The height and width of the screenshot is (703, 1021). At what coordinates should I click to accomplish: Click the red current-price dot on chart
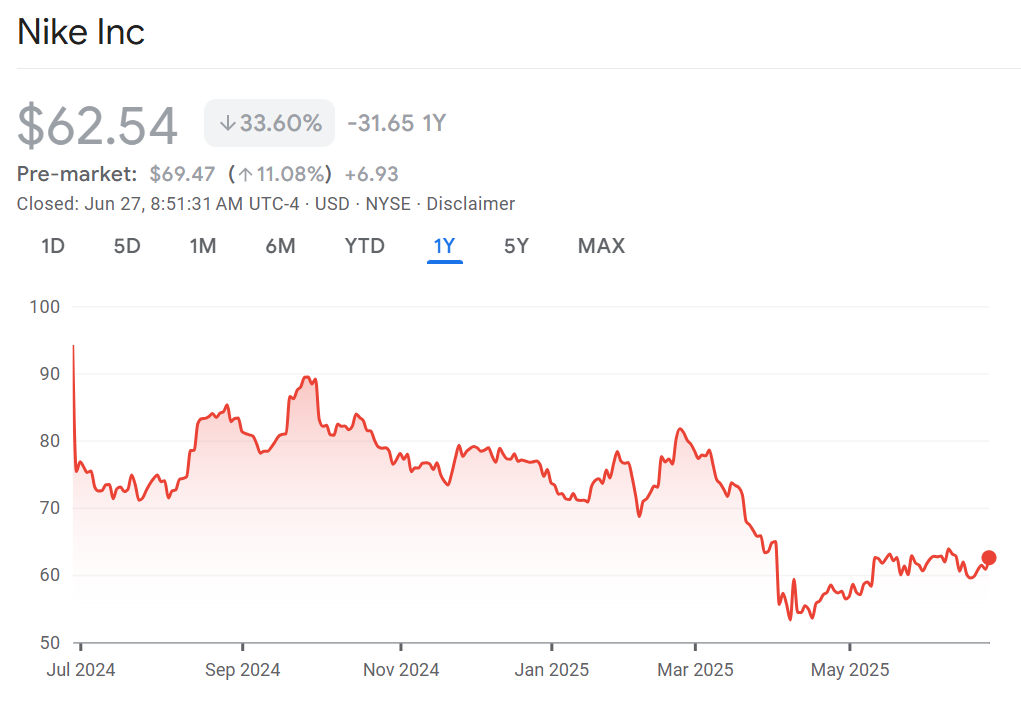pyautogui.click(x=989, y=558)
